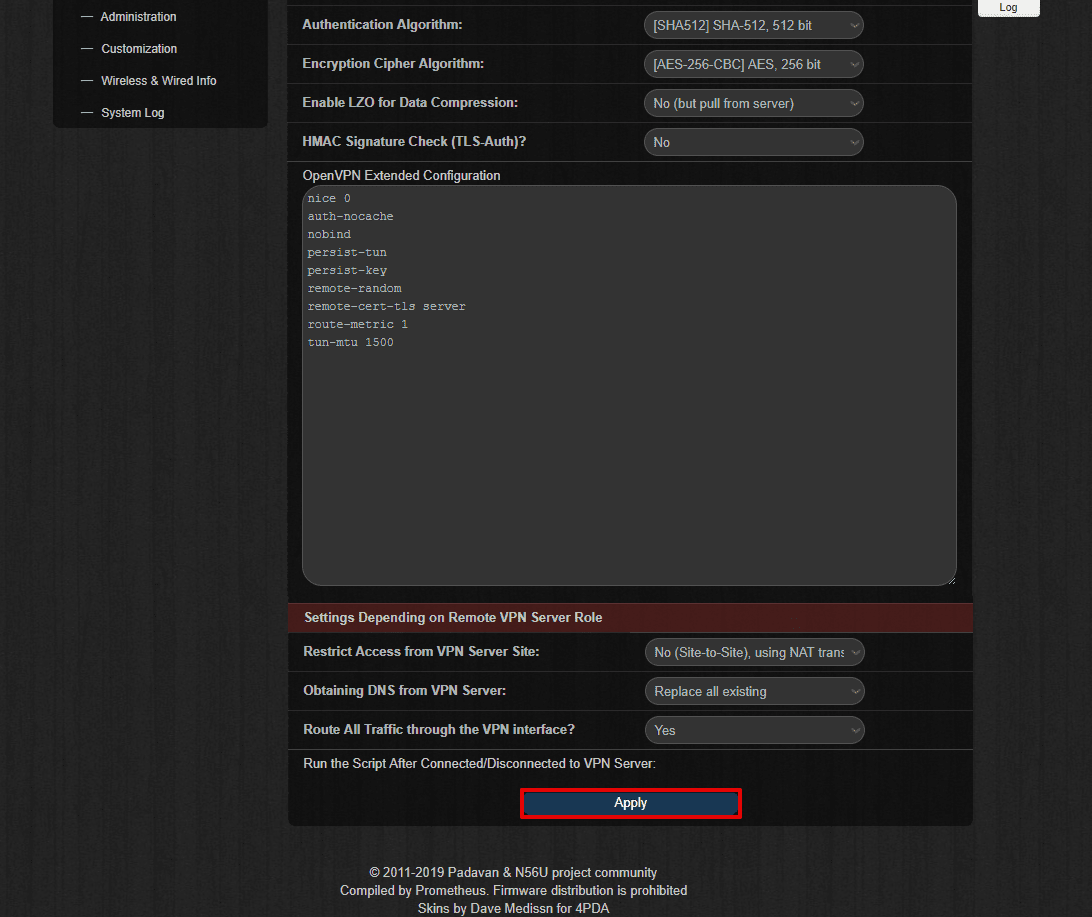
Task: Open the Customization page
Action: [139, 48]
